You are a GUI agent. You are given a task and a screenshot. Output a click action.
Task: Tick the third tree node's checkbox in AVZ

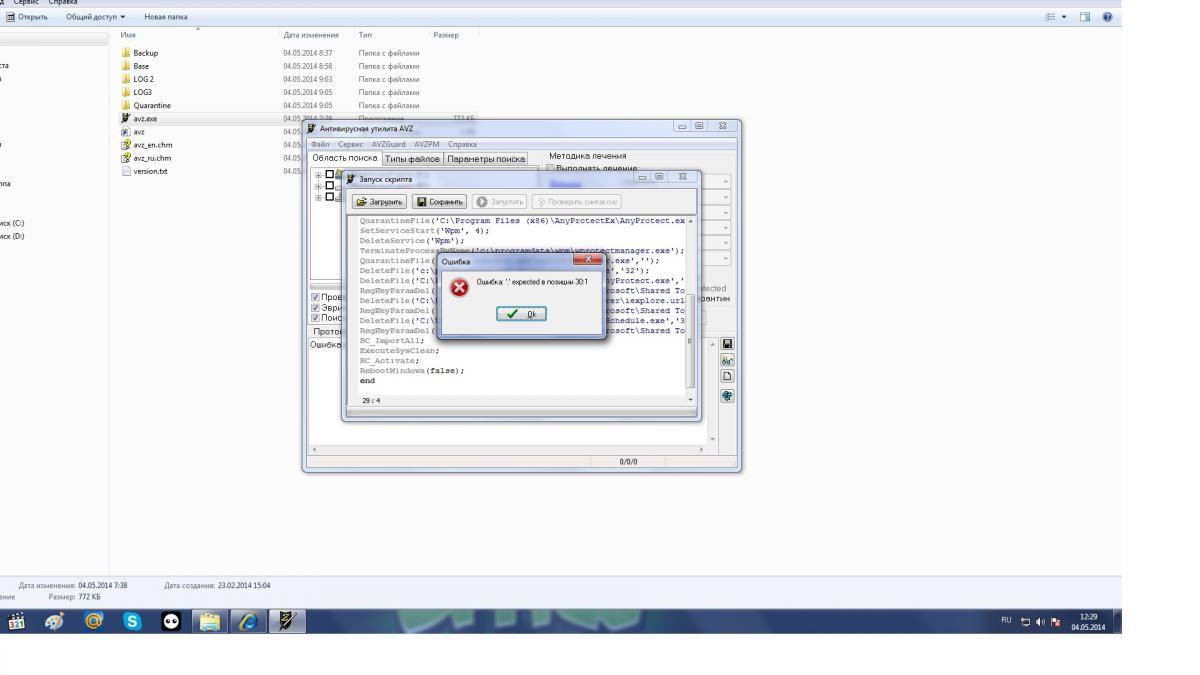[330, 197]
